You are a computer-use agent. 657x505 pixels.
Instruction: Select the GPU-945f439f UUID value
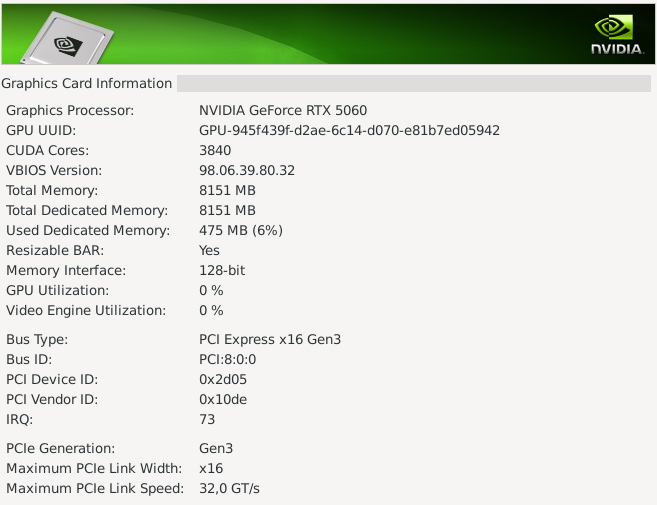[349, 130]
